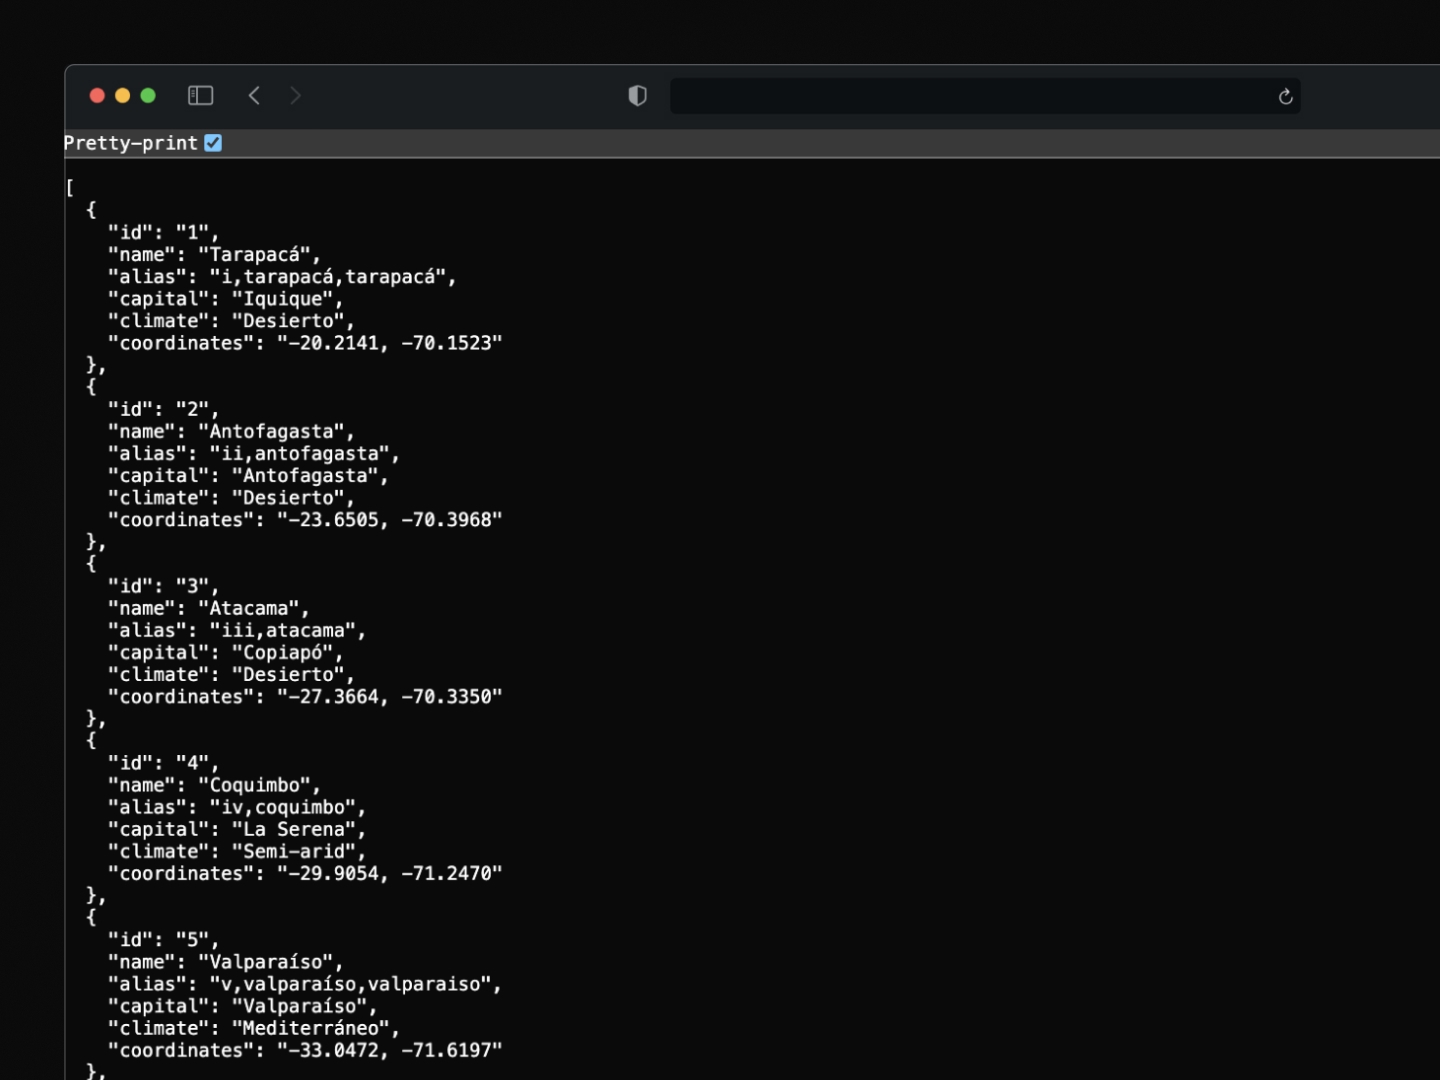Reload the page with the refresh icon
This screenshot has height=1080, width=1440.
1285,97
